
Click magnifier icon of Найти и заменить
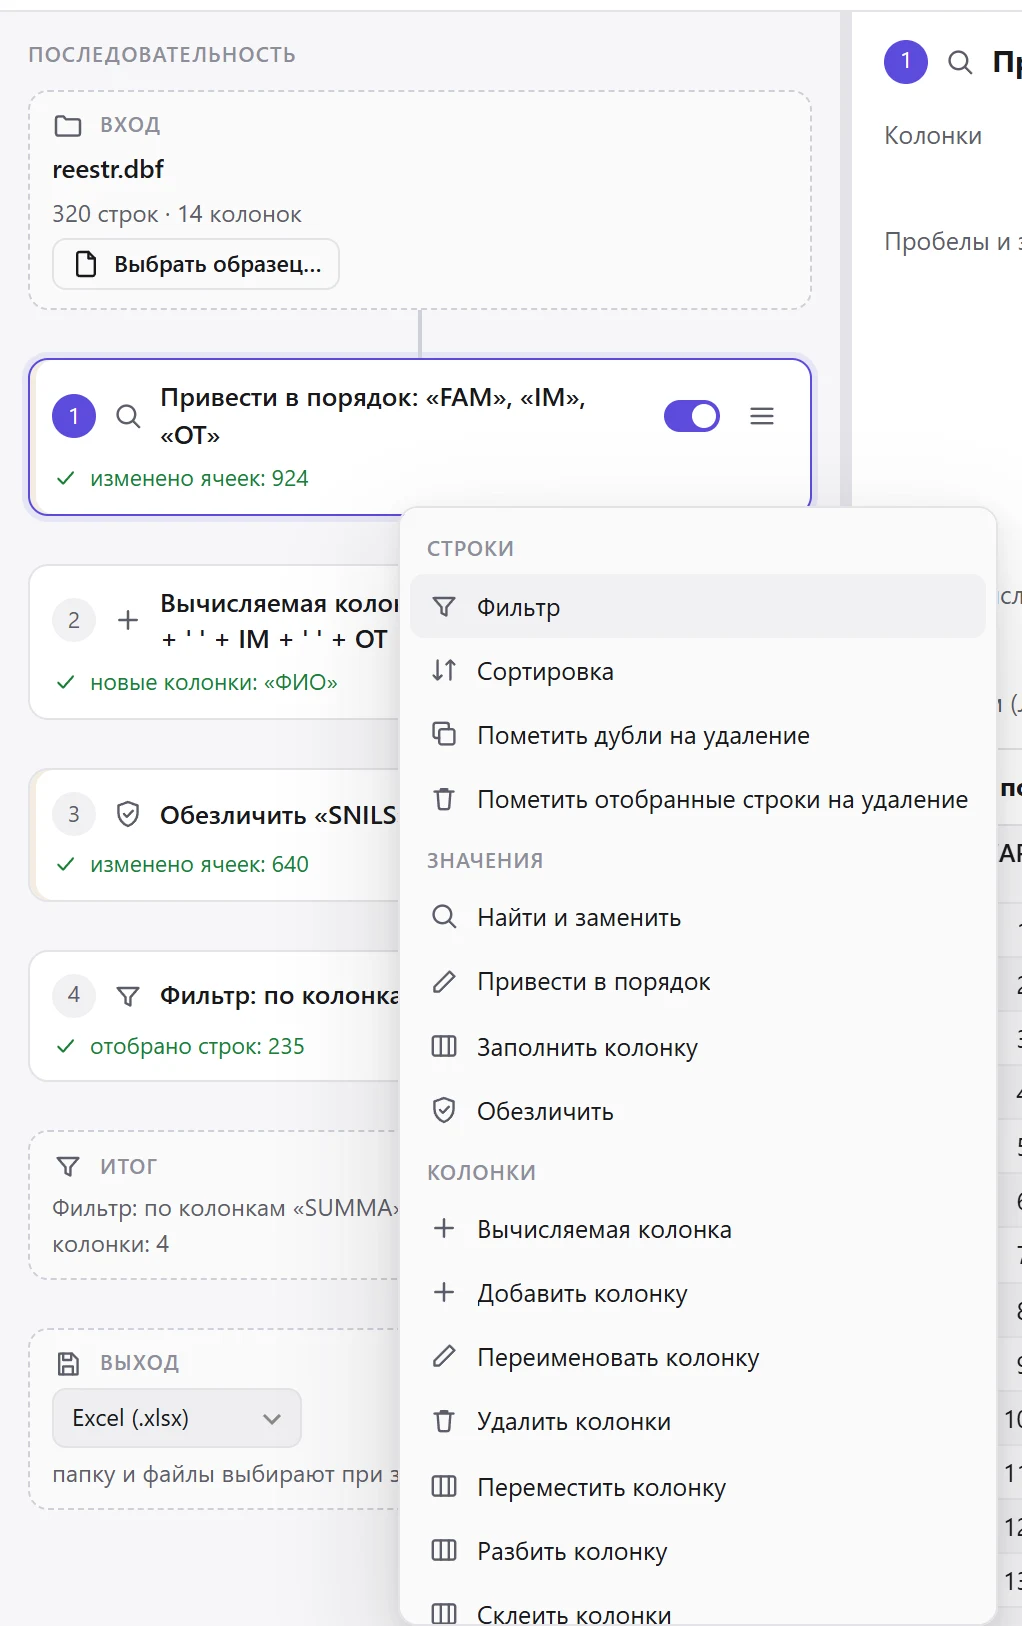(x=444, y=917)
